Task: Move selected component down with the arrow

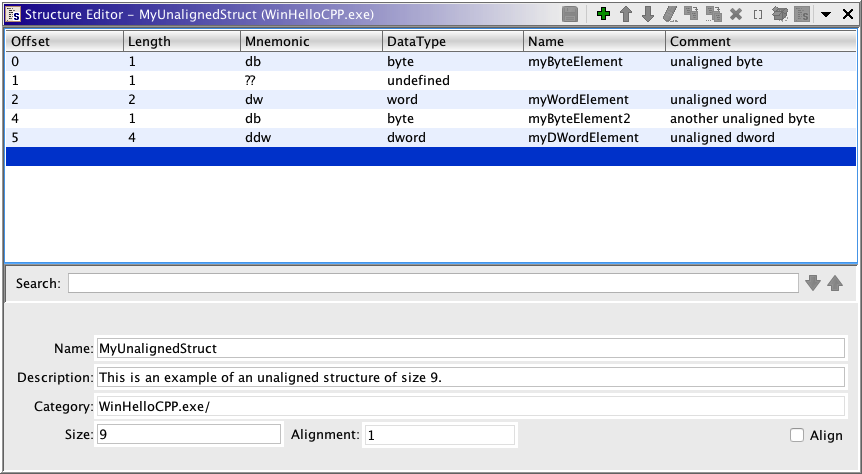Action: (x=648, y=14)
